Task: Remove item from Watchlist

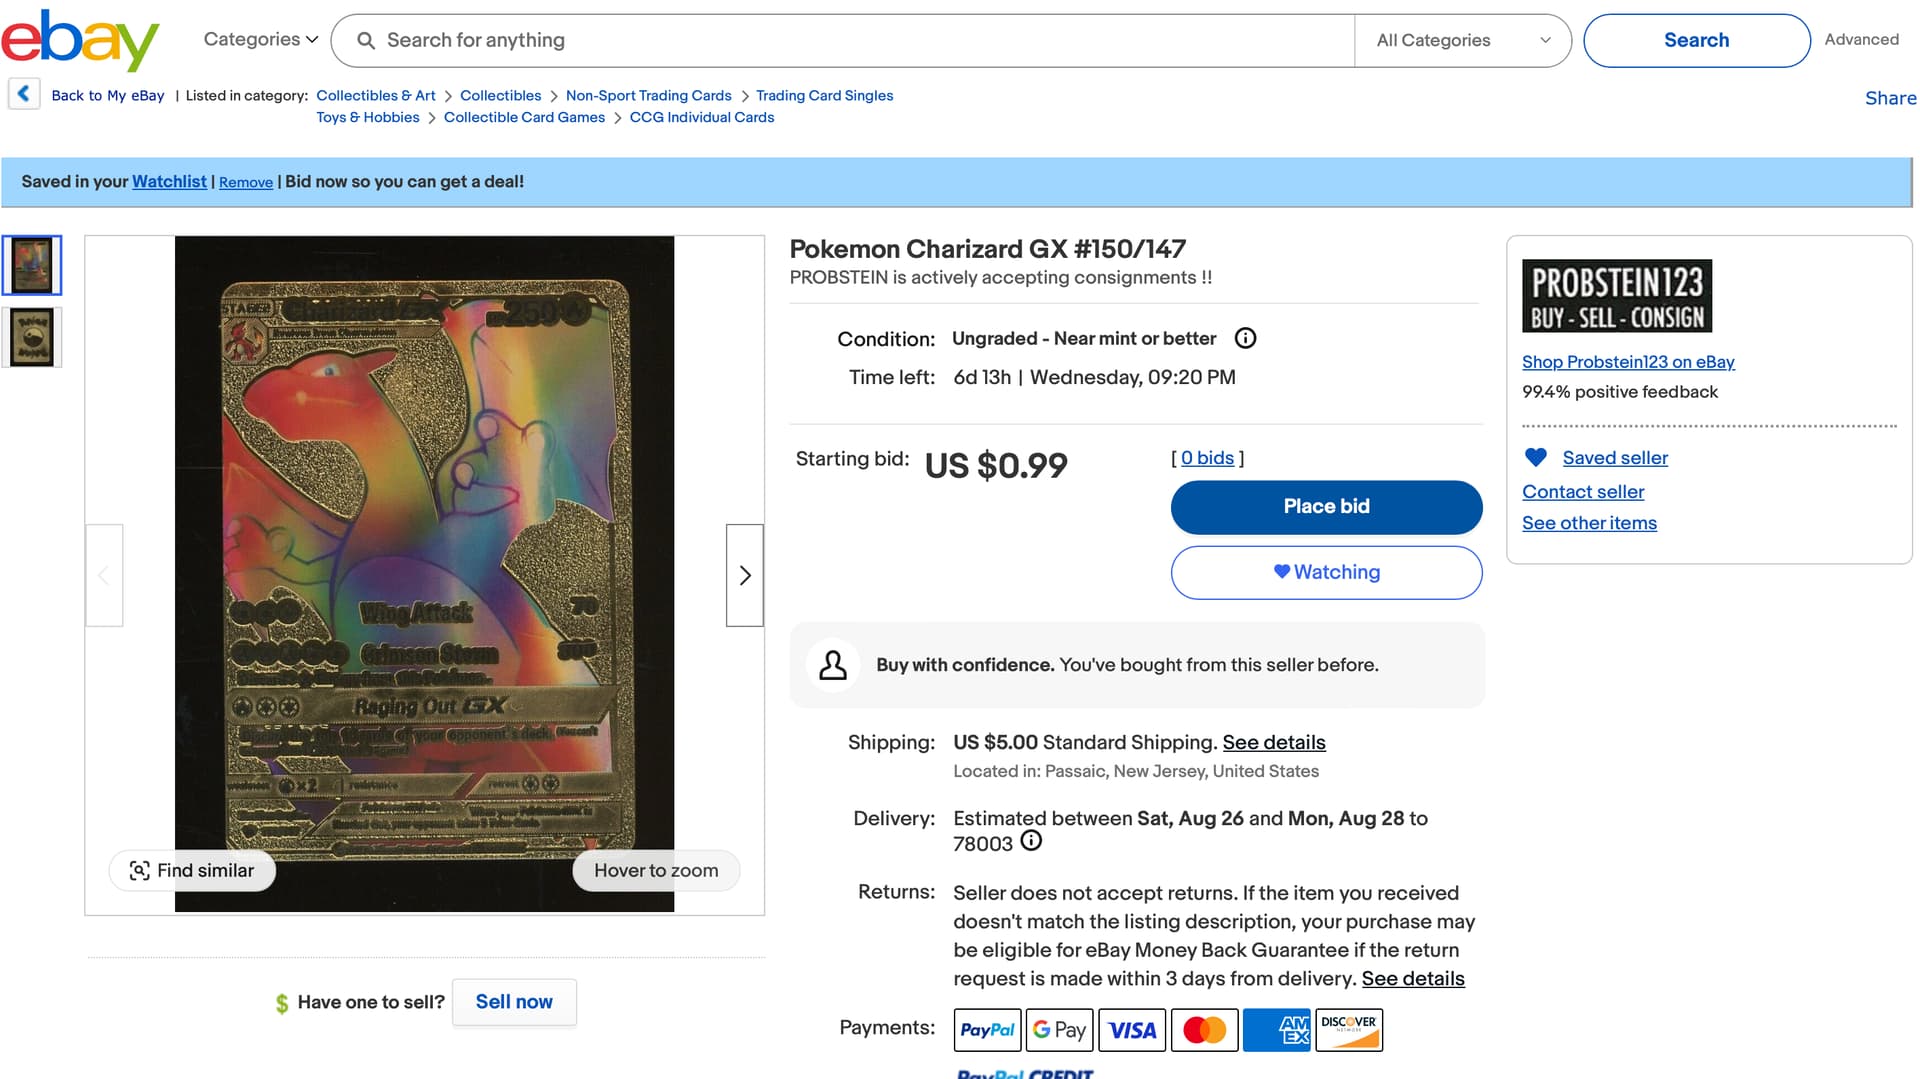Action: pyautogui.click(x=246, y=182)
